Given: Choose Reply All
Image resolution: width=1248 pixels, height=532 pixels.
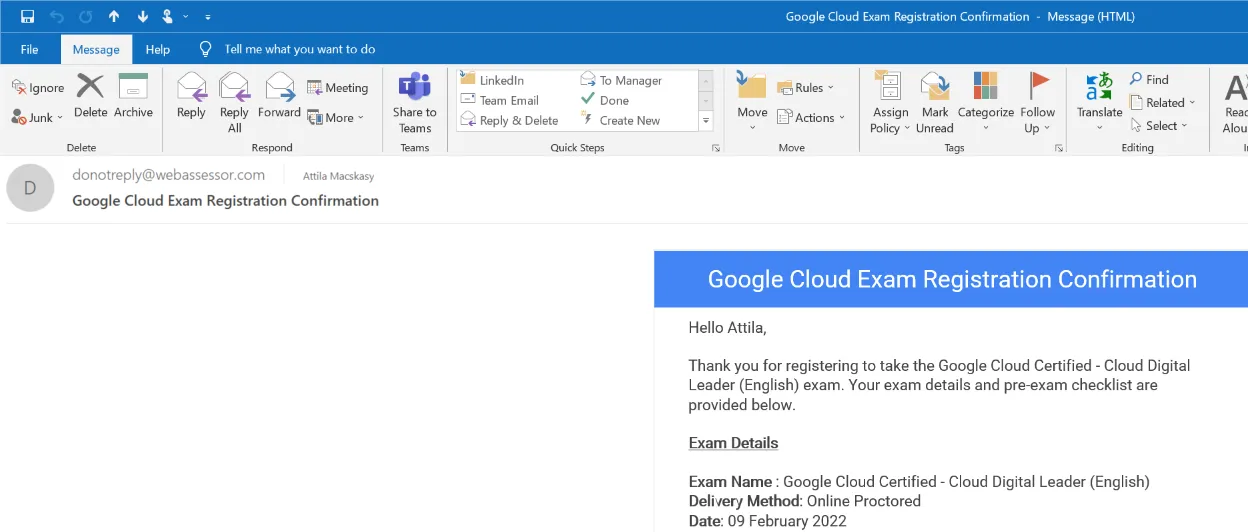Looking at the screenshot, I should click(234, 102).
